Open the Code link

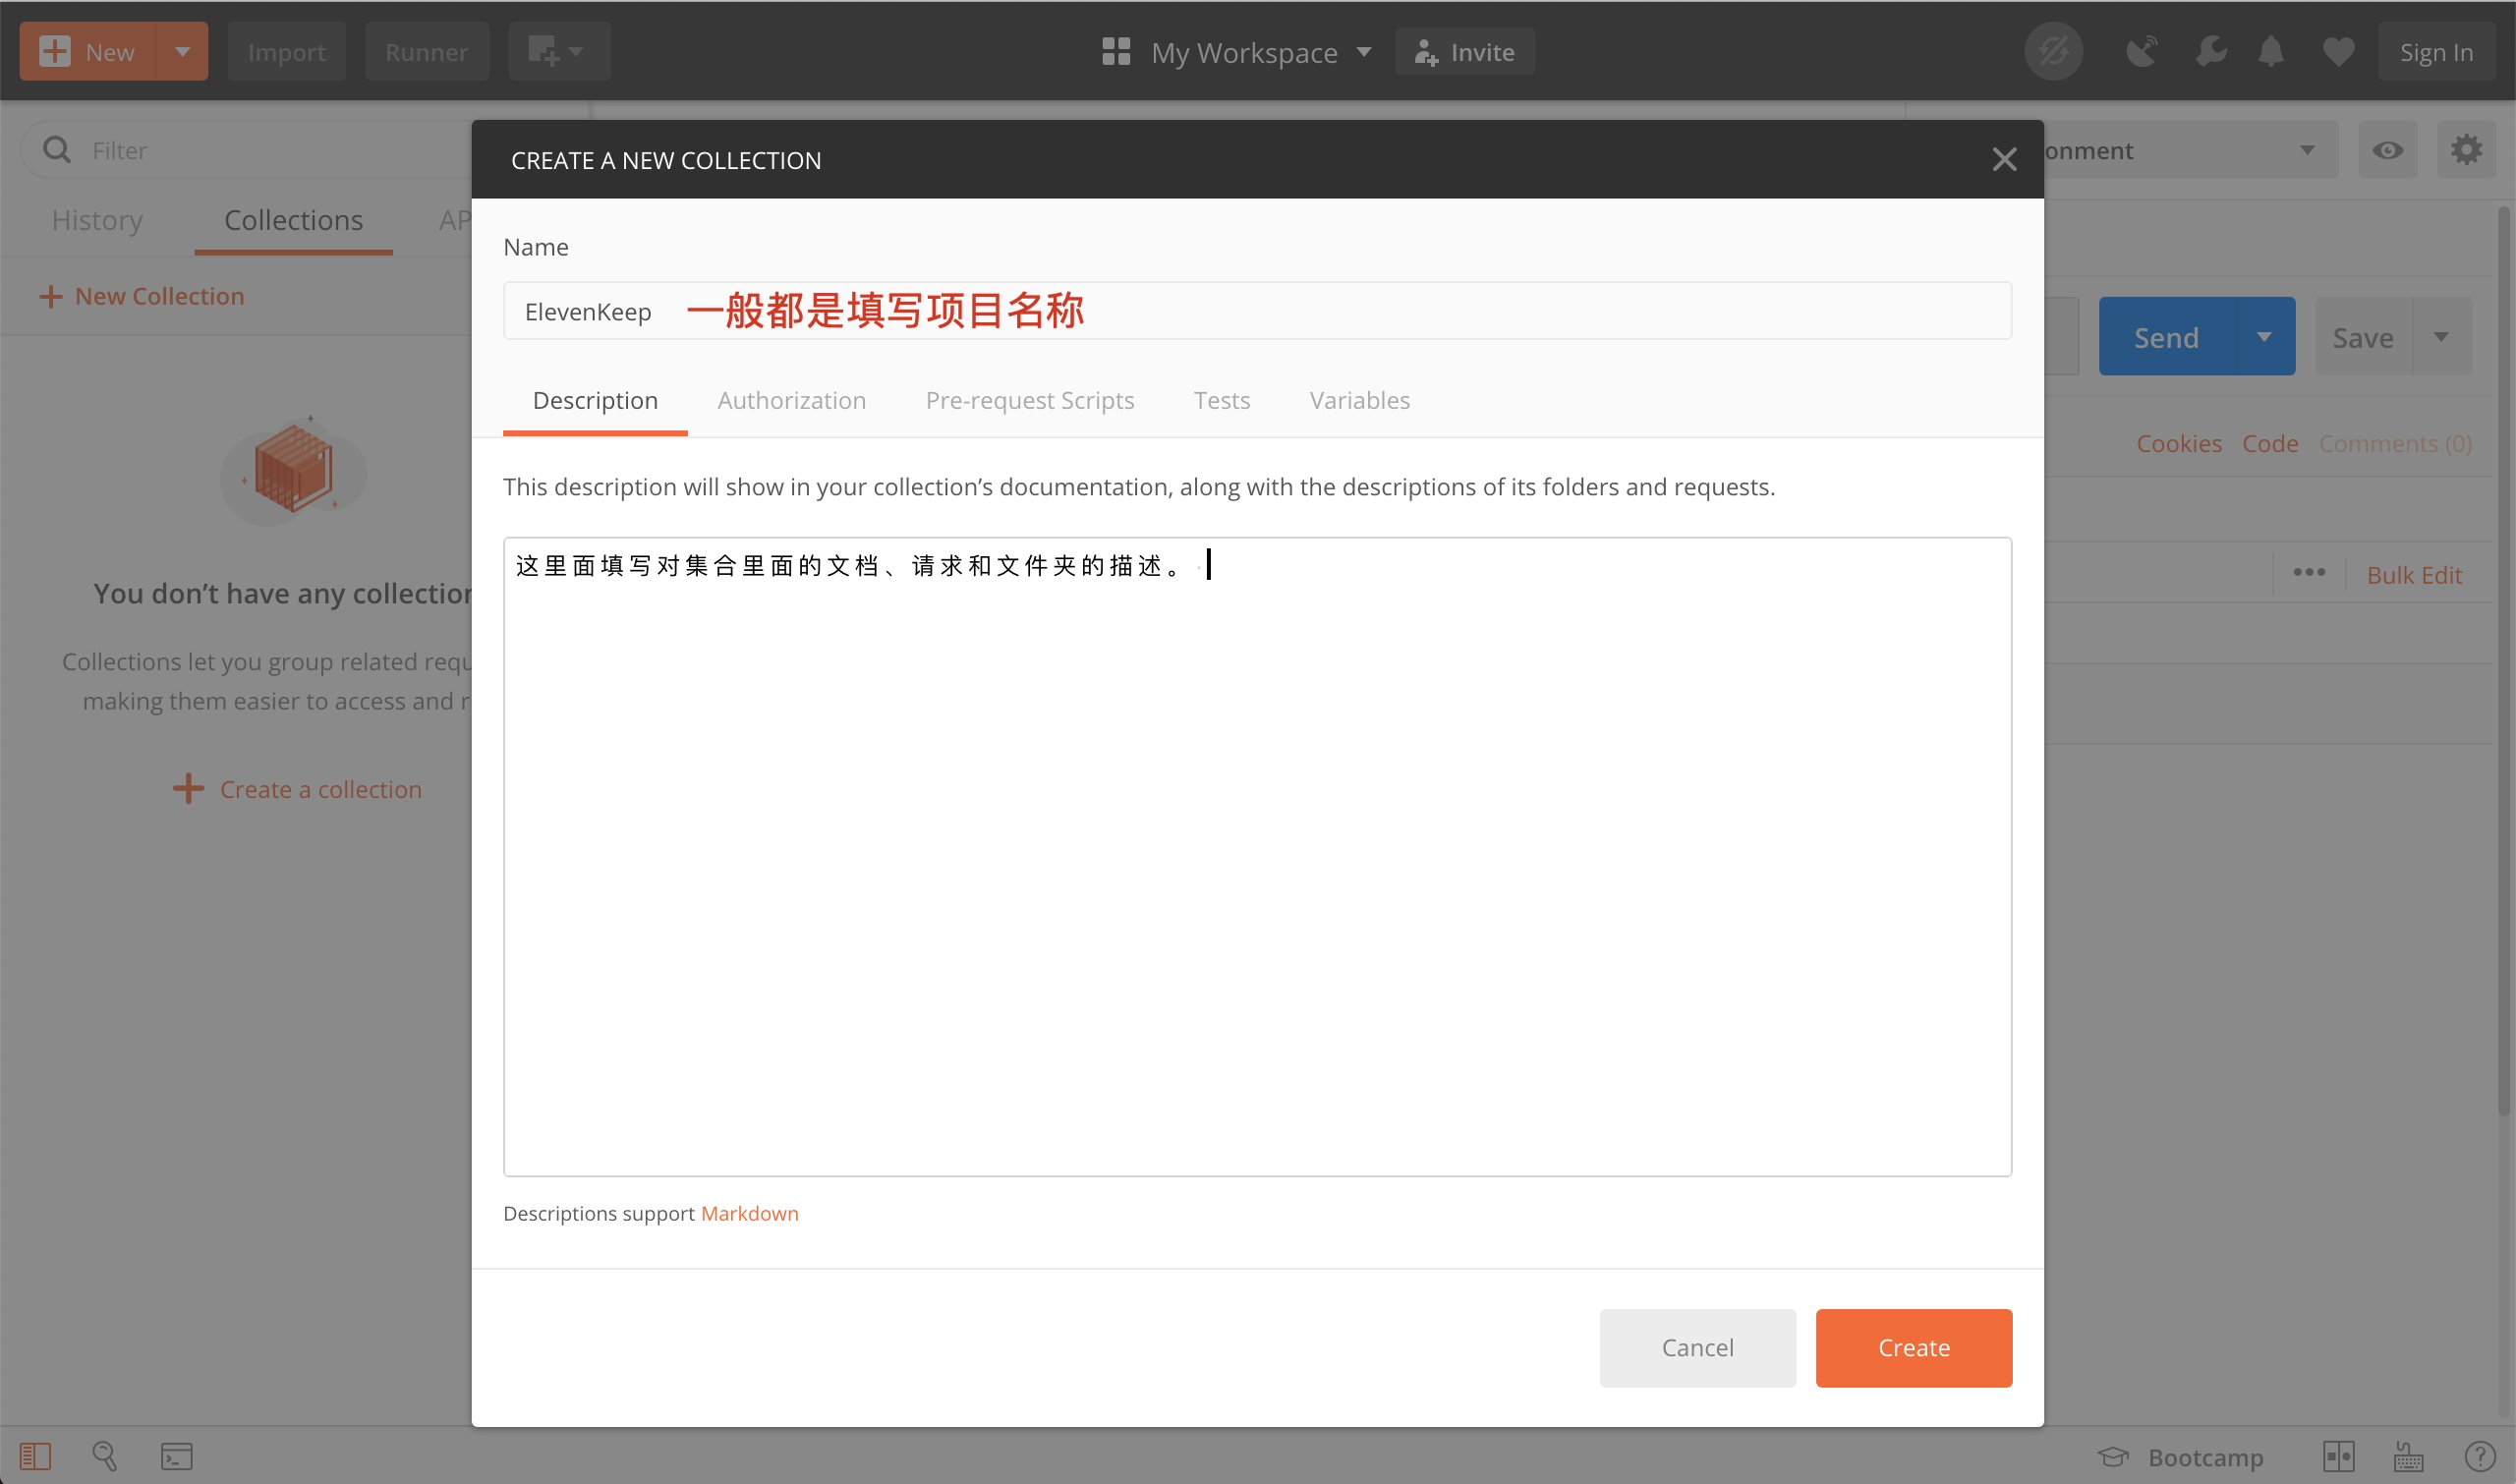click(x=2270, y=443)
